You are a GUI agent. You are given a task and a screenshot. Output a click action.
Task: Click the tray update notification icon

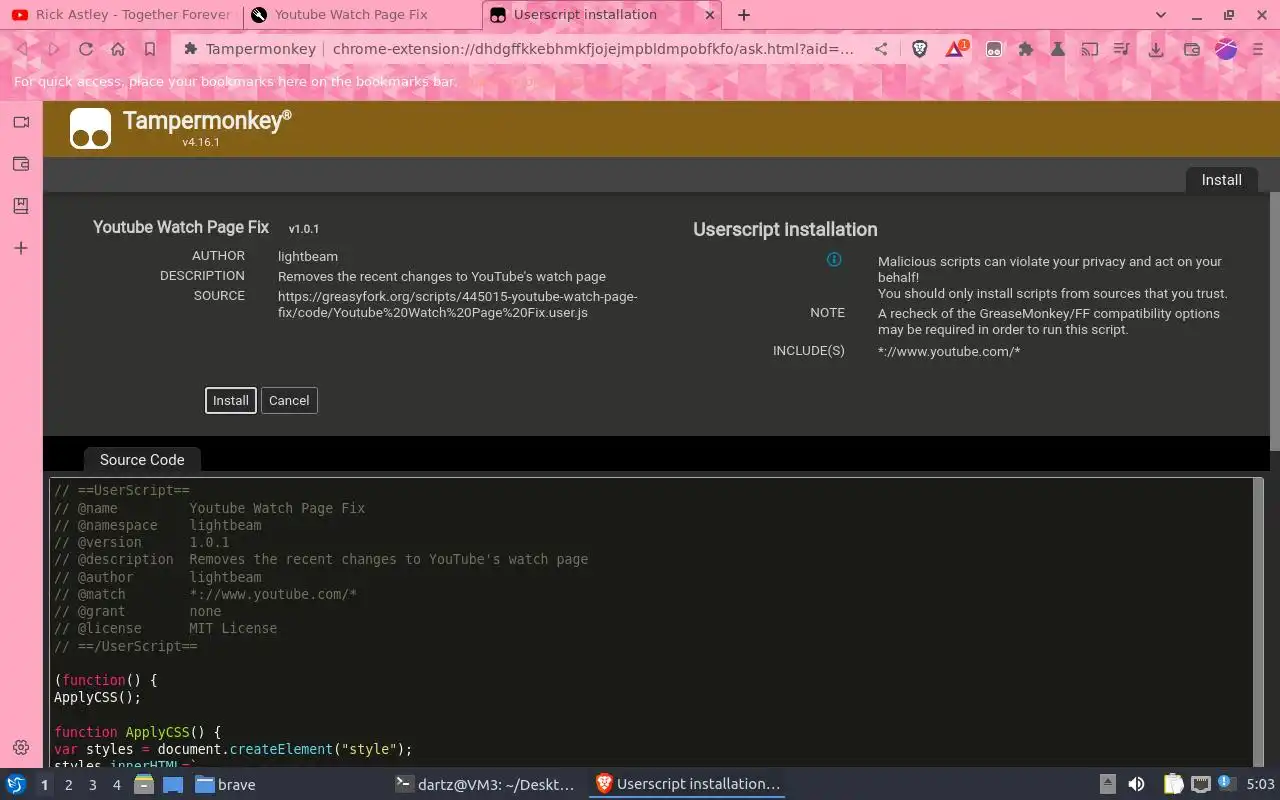(1225, 783)
